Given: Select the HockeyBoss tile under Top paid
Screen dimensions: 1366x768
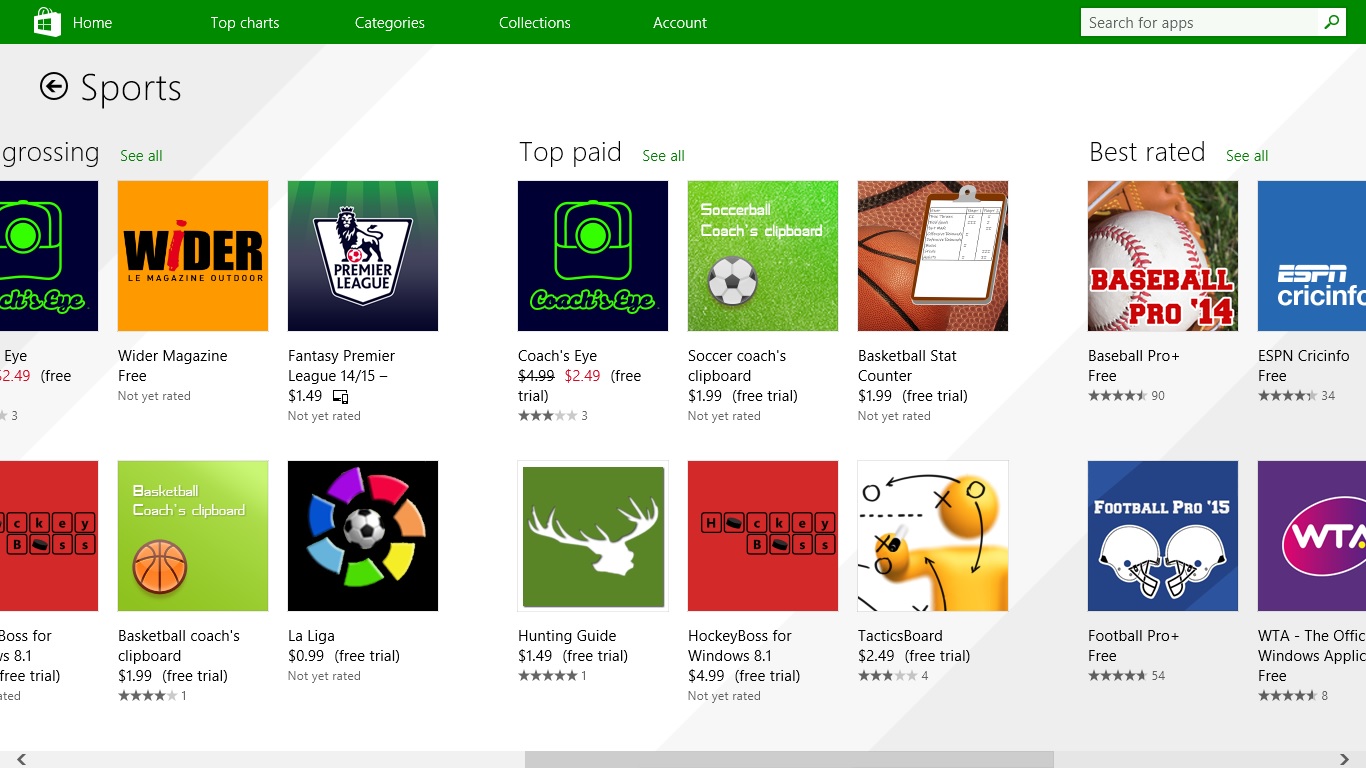Looking at the screenshot, I should [x=763, y=536].
